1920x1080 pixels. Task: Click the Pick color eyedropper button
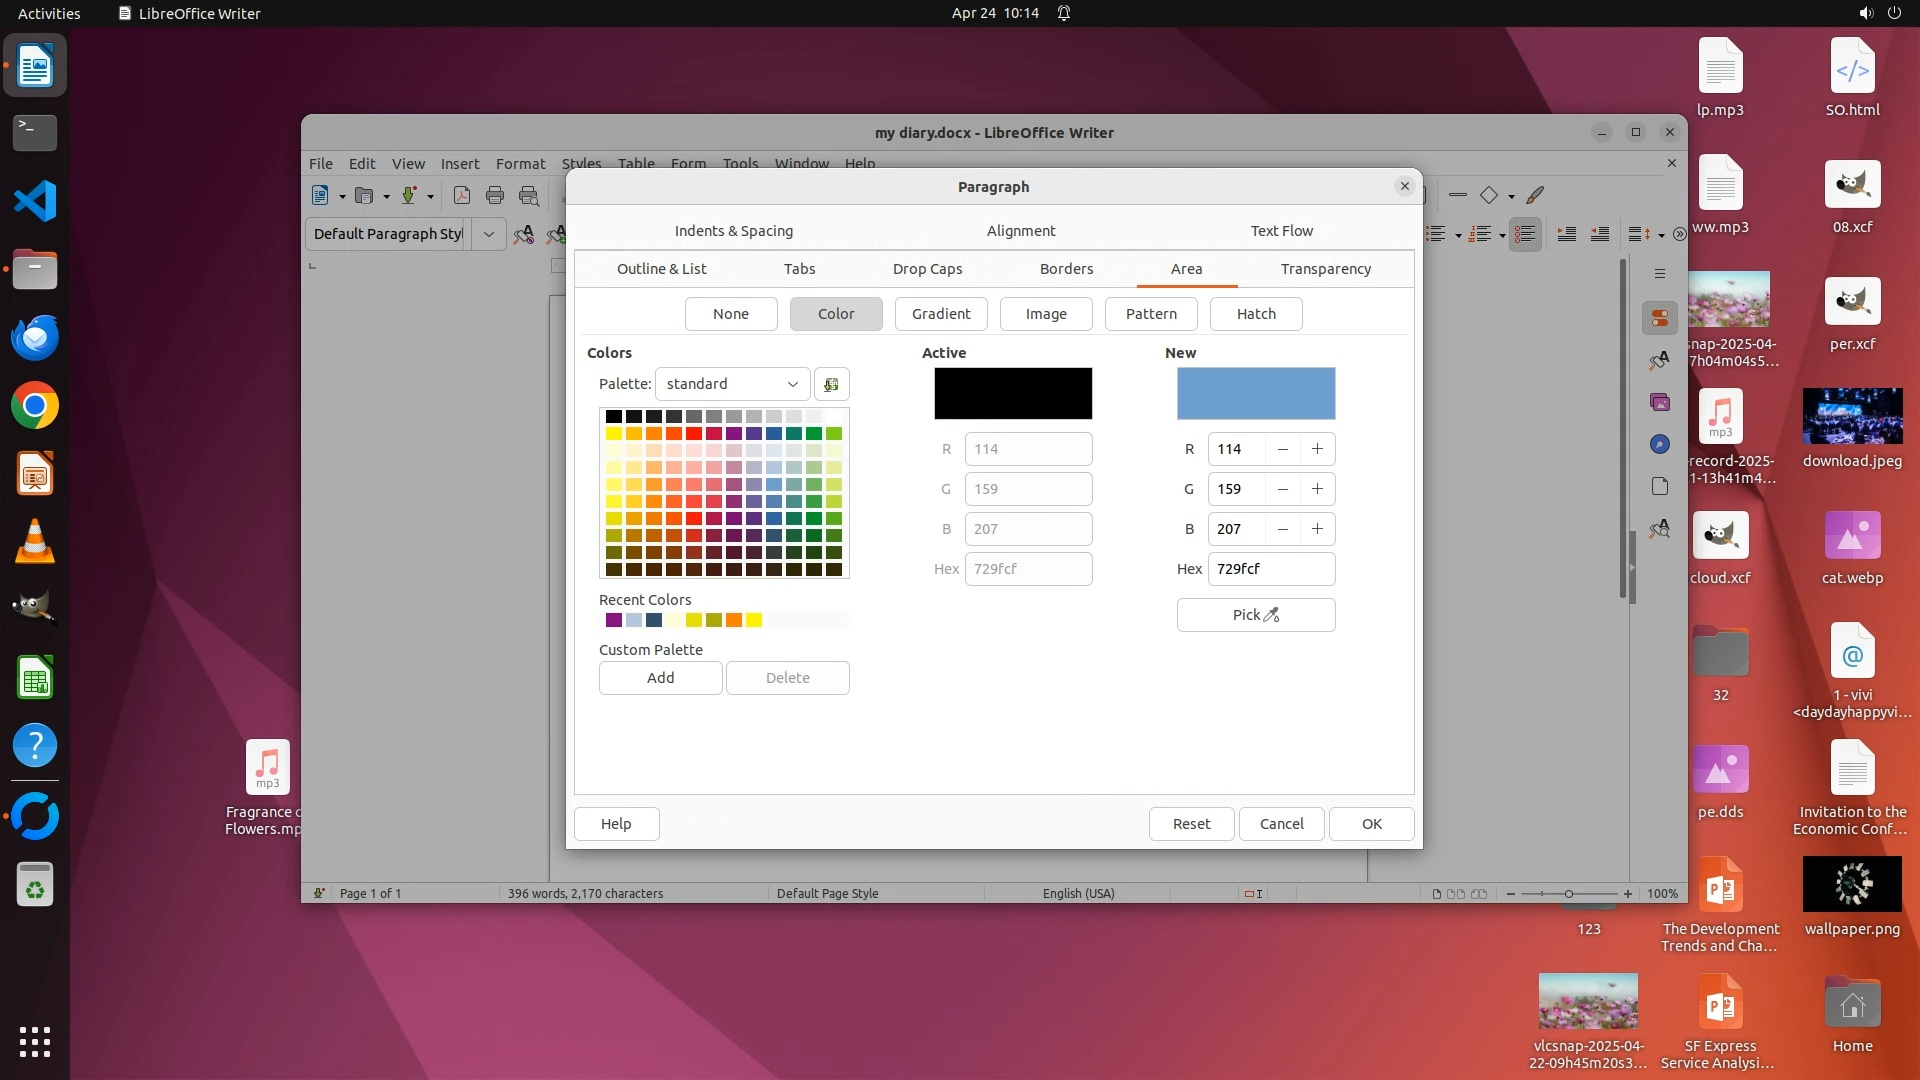click(x=1255, y=615)
